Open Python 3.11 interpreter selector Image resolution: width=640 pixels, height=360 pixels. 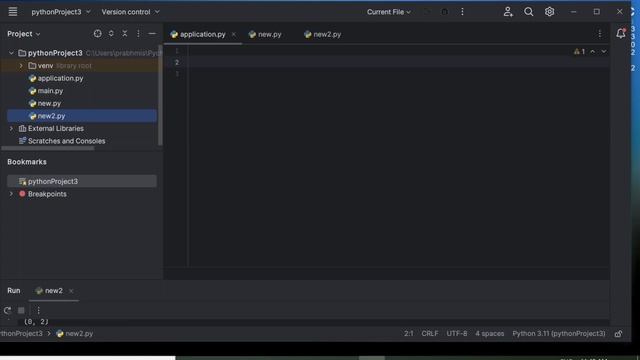(x=559, y=333)
